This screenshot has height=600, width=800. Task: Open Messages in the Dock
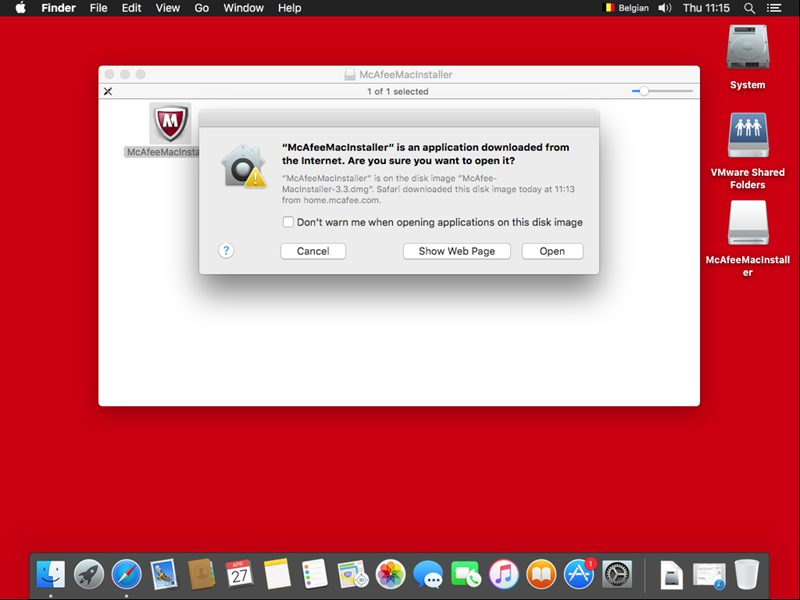tap(428, 574)
